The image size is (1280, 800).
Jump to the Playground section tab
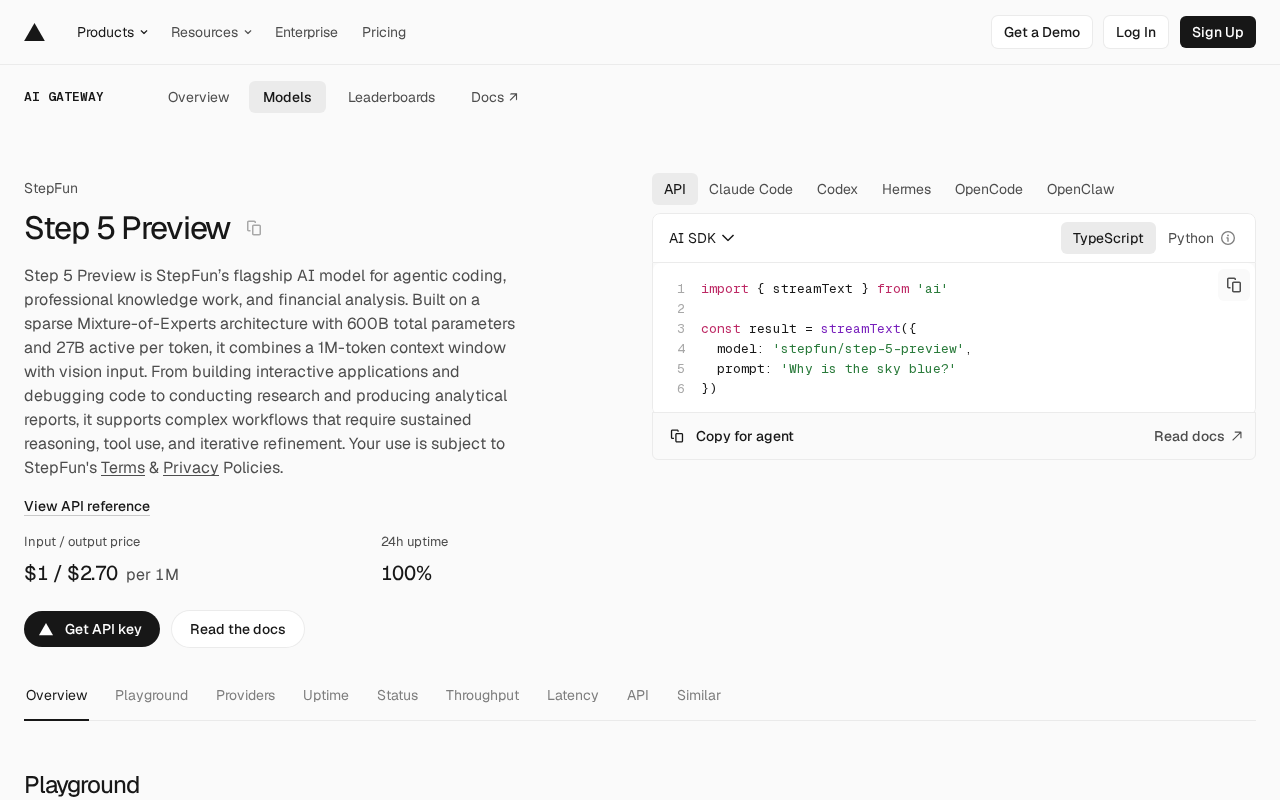point(152,695)
